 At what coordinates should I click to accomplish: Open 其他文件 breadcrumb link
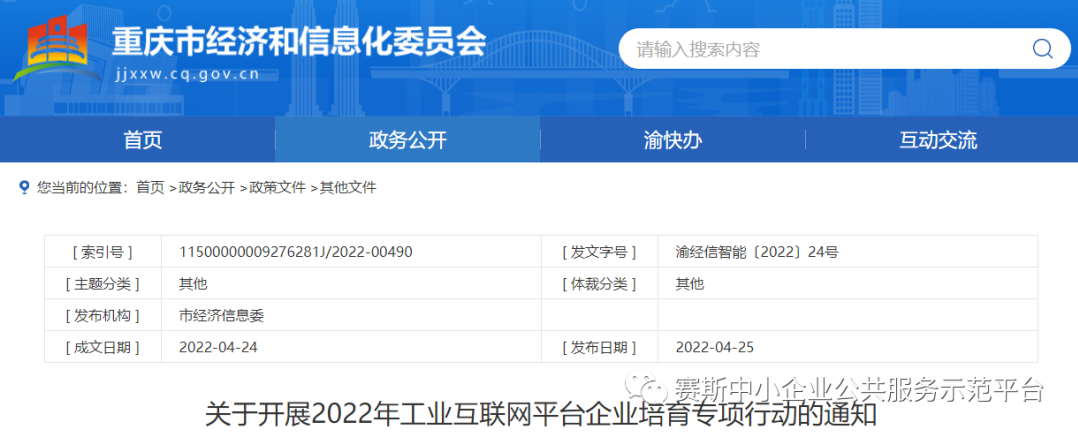point(347,188)
